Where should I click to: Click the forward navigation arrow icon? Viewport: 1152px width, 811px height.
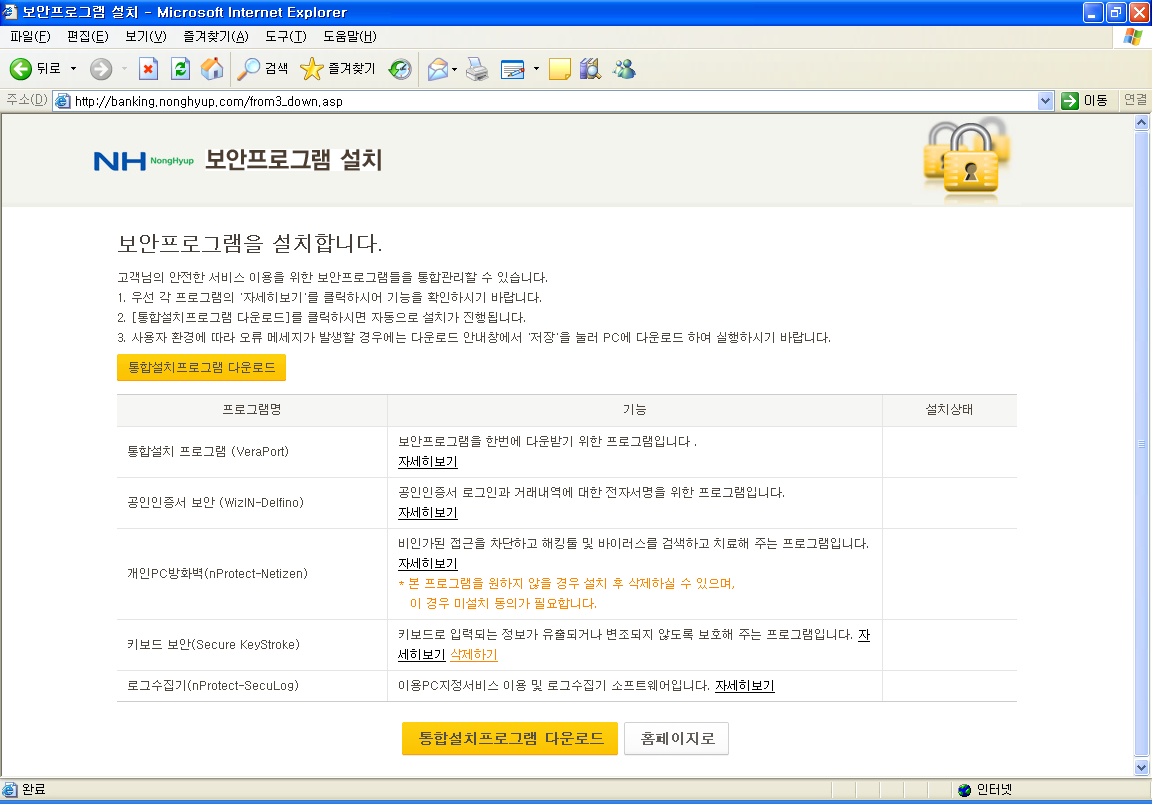pyautogui.click(x=101, y=69)
